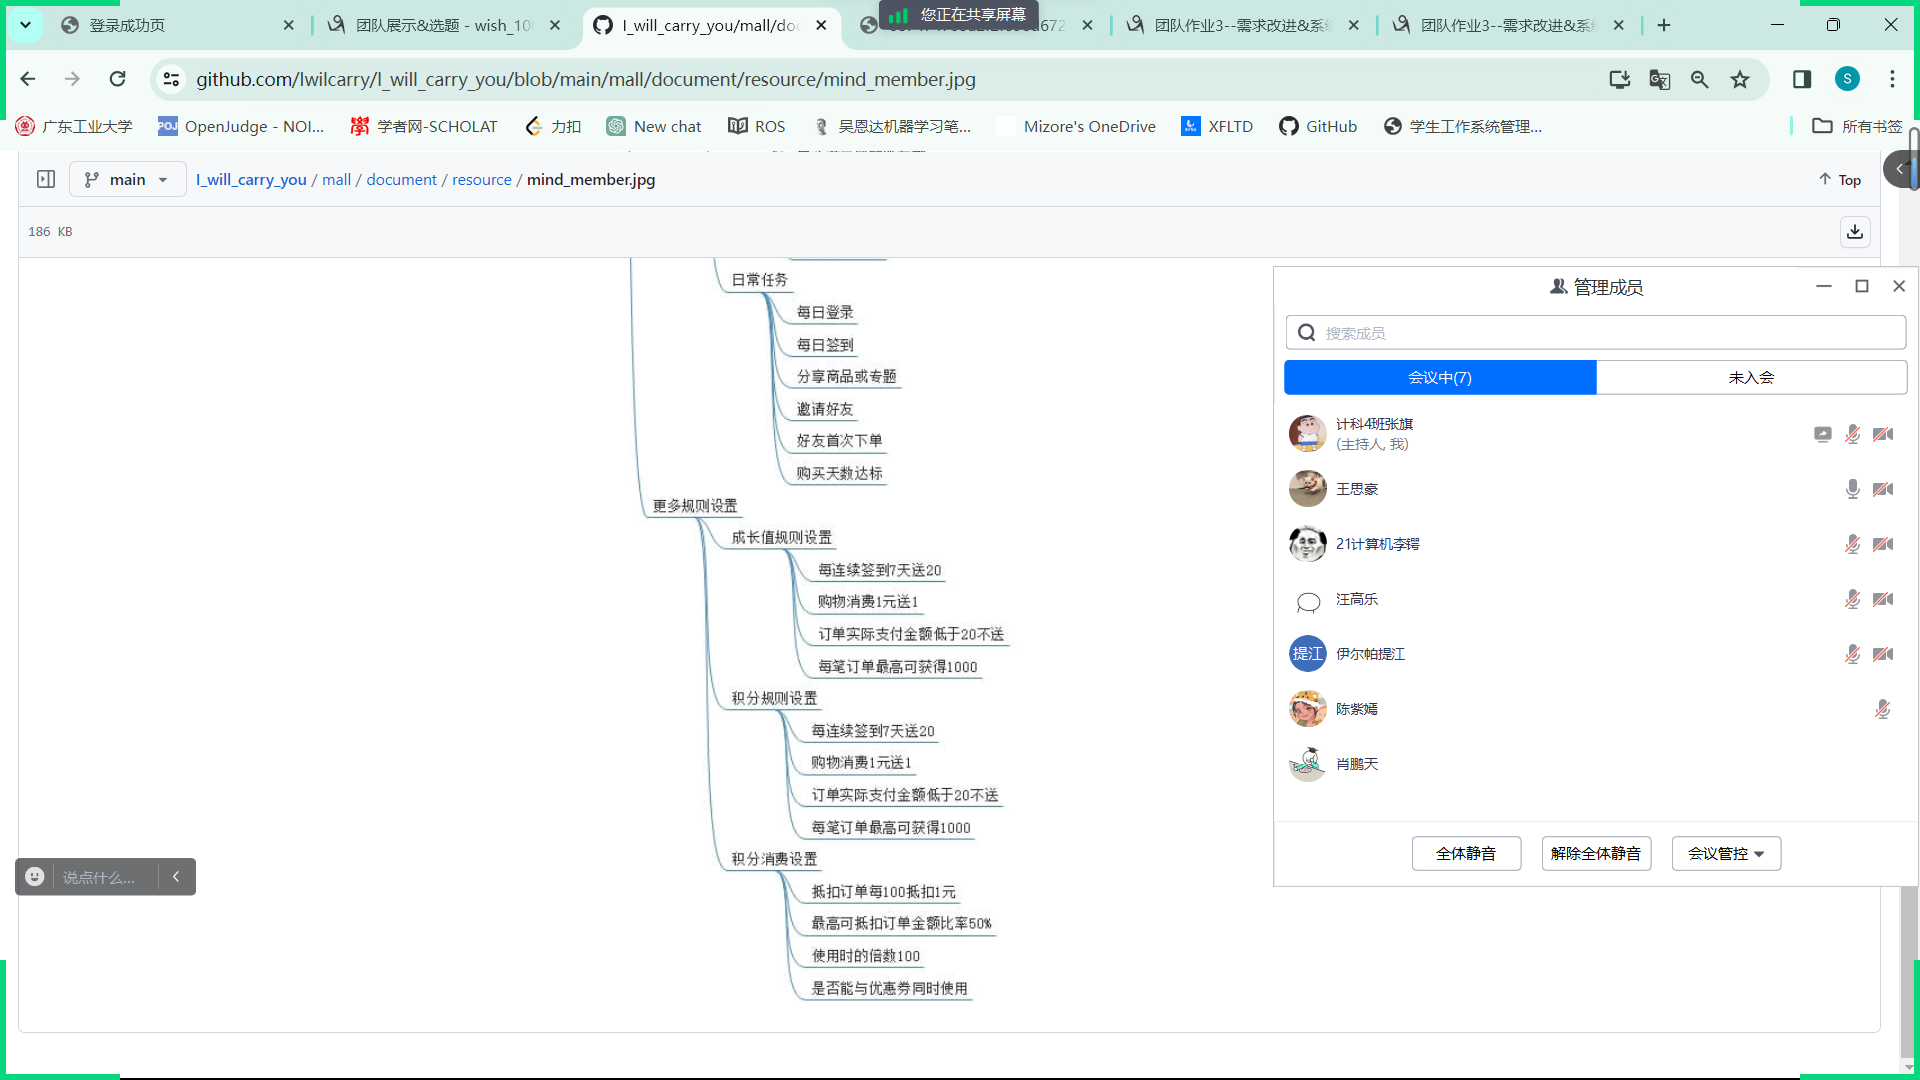The width and height of the screenshot is (1920, 1080).
Task: Toggle camera for 21计算机李锝
Action: [1883, 544]
